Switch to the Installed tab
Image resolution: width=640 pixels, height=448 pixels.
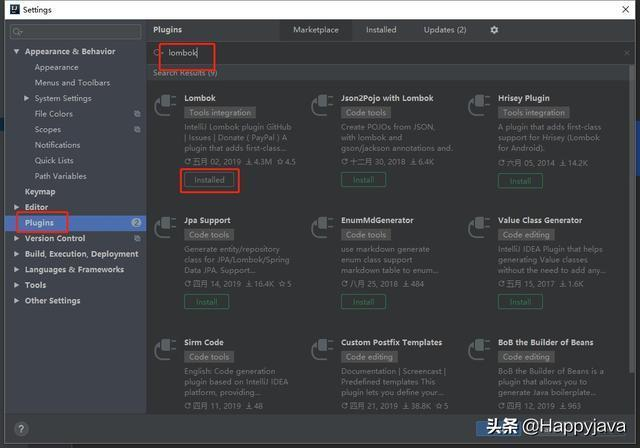(x=381, y=30)
